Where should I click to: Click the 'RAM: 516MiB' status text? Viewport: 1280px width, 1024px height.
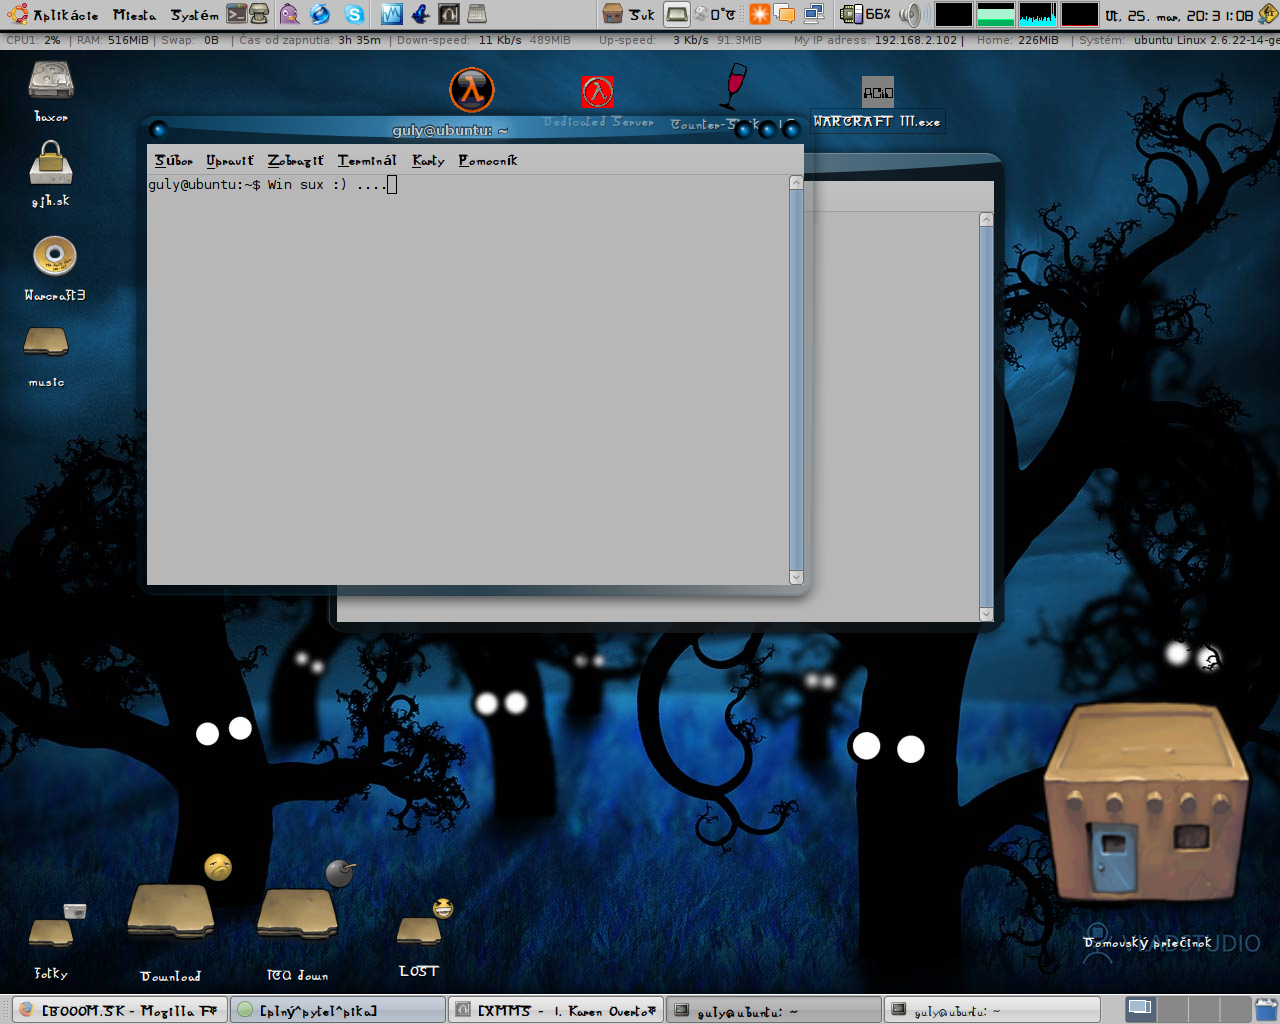pyautogui.click(x=112, y=40)
